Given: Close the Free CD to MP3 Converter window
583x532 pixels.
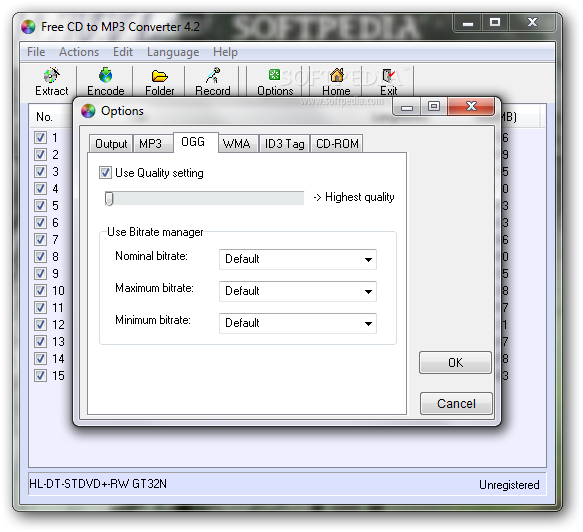Looking at the screenshot, I should pyautogui.click(x=532, y=22).
